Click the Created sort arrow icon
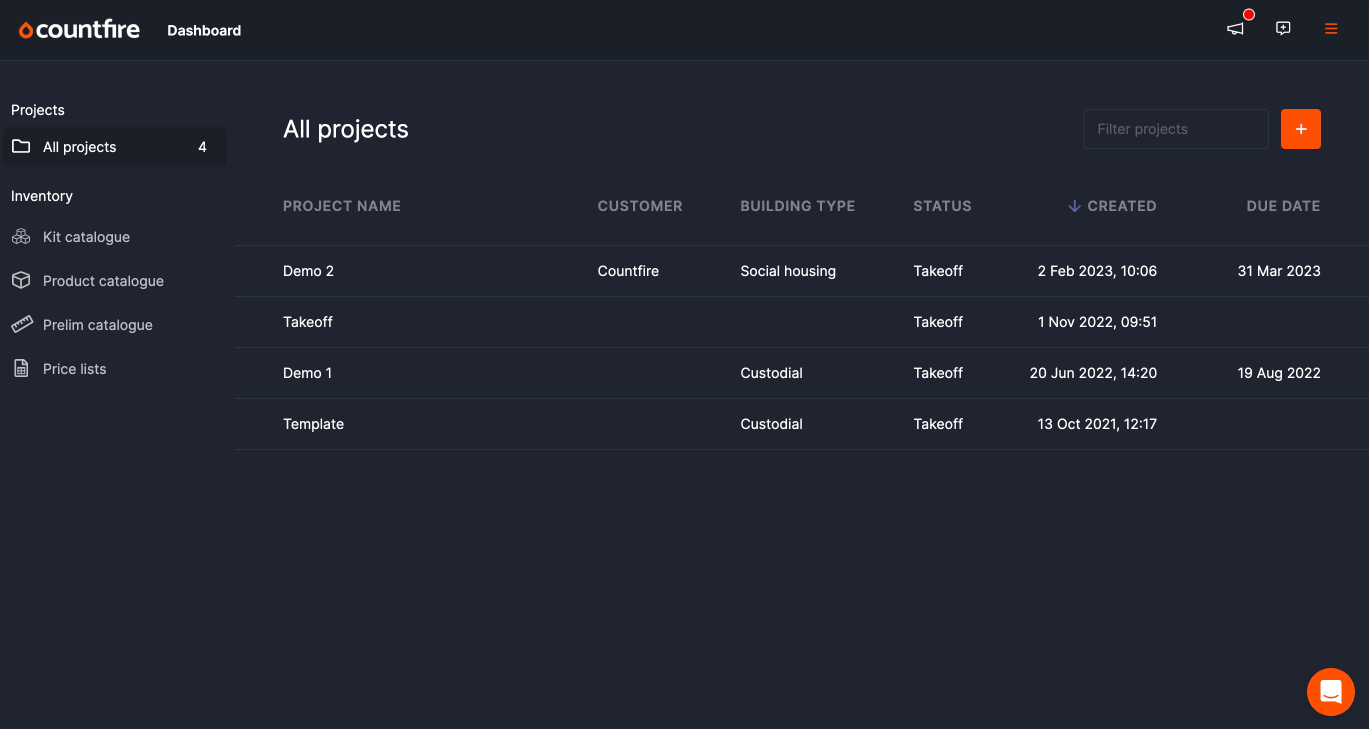 click(1075, 206)
